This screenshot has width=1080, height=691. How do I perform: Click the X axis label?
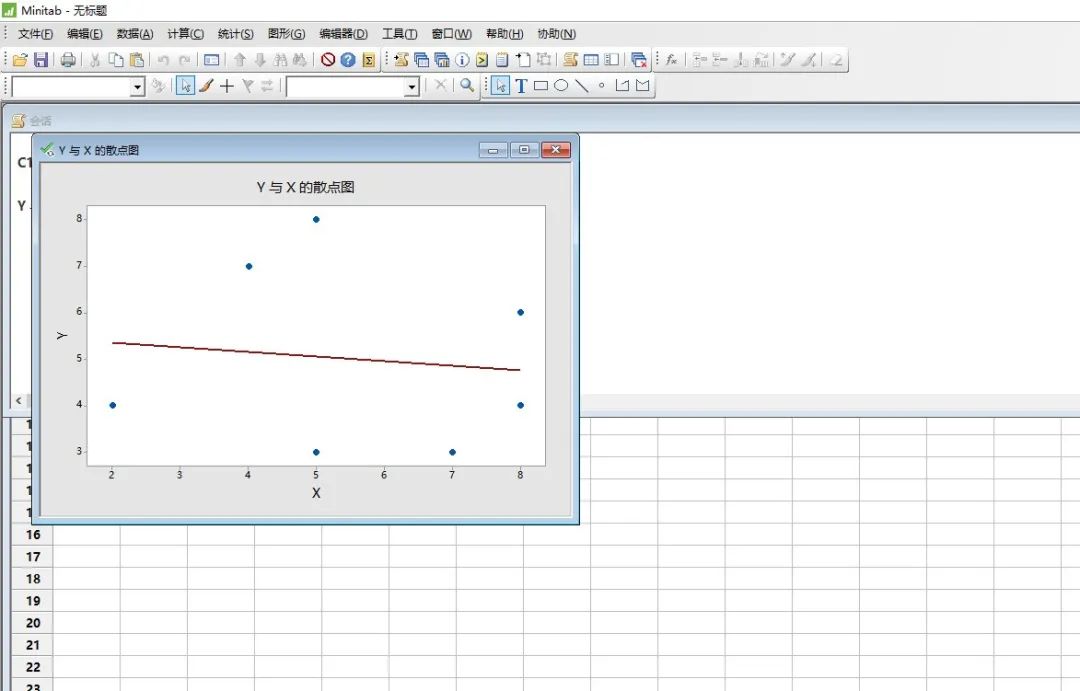[316, 493]
